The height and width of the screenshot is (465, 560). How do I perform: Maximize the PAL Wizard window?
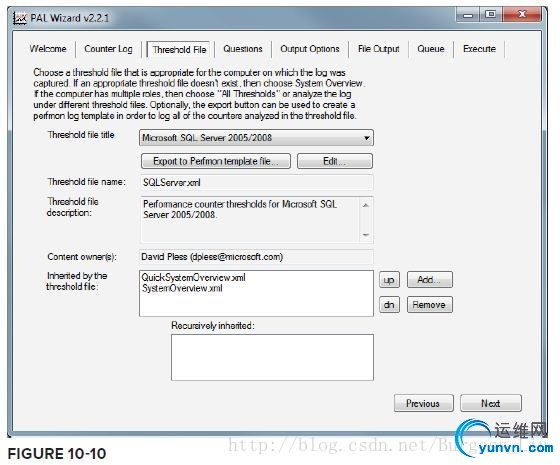491,14
